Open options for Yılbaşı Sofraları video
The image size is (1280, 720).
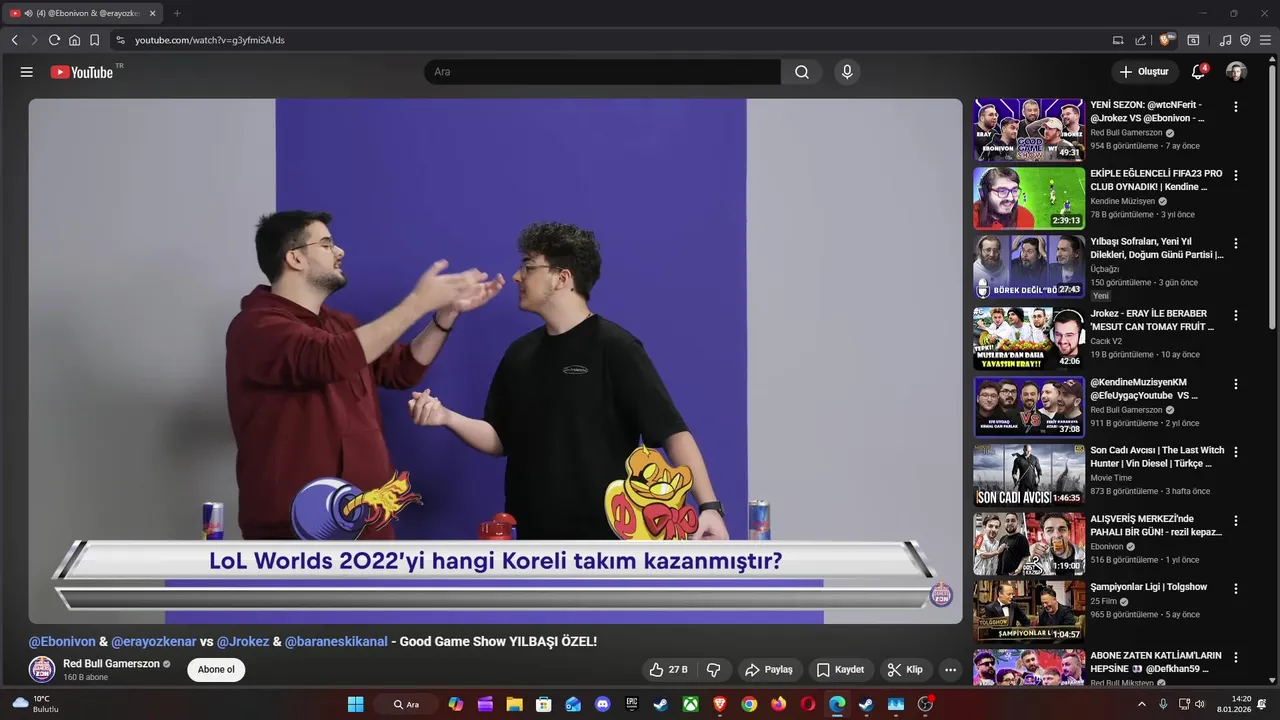(1236, 243)
